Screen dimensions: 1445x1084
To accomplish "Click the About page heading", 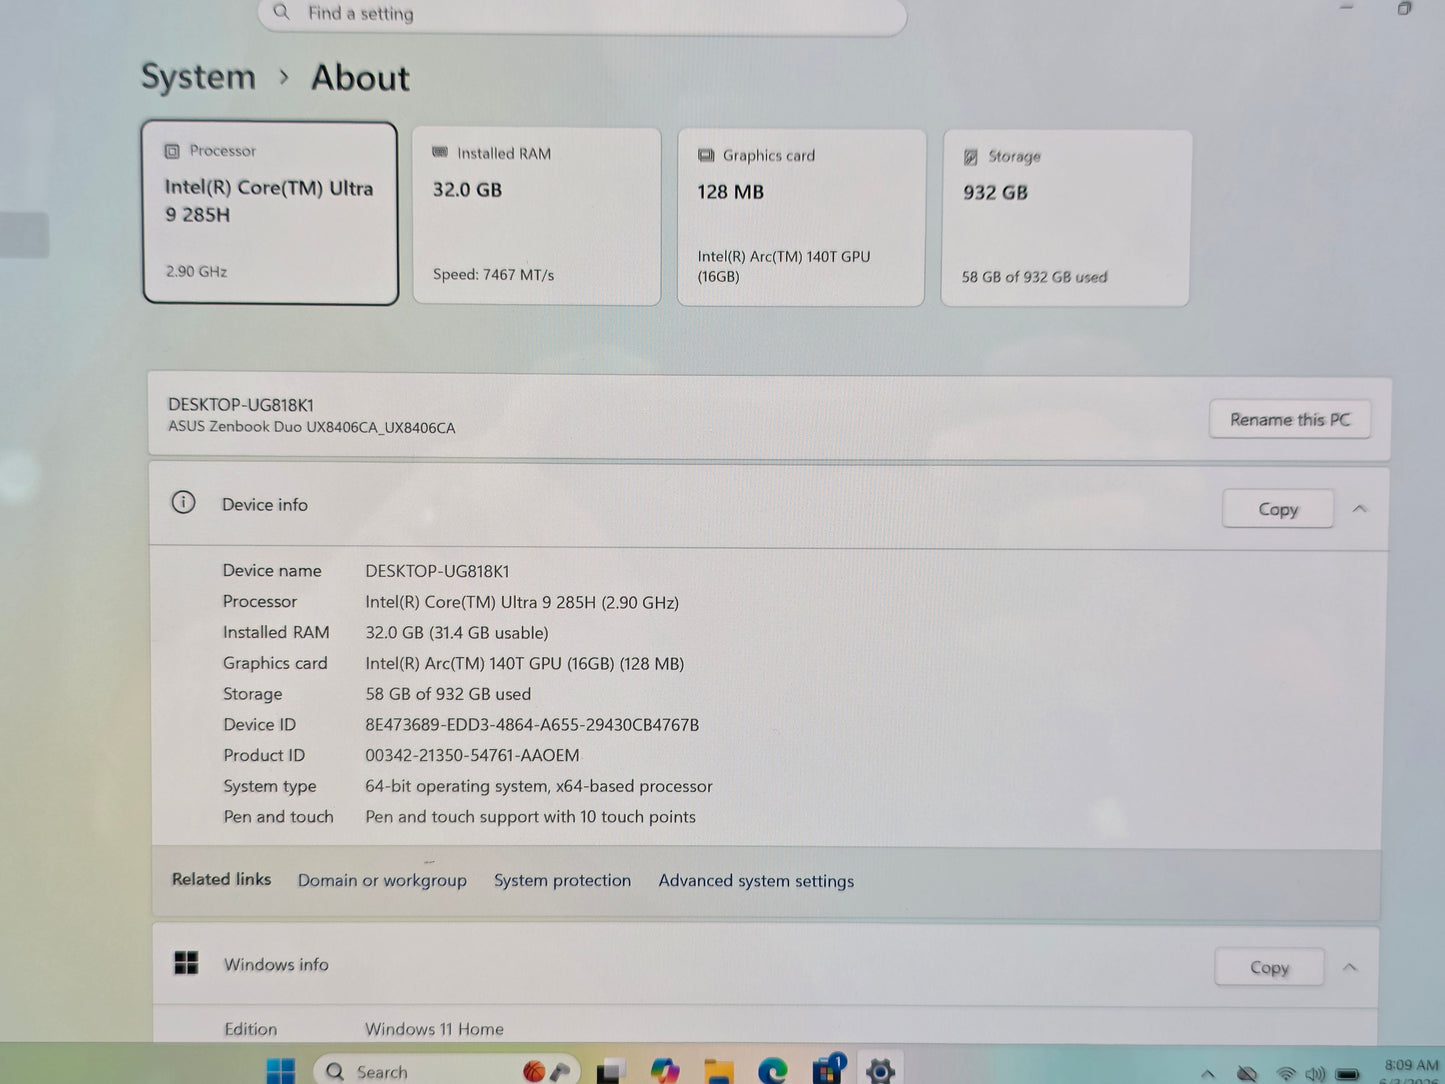I will pos(360,78).
